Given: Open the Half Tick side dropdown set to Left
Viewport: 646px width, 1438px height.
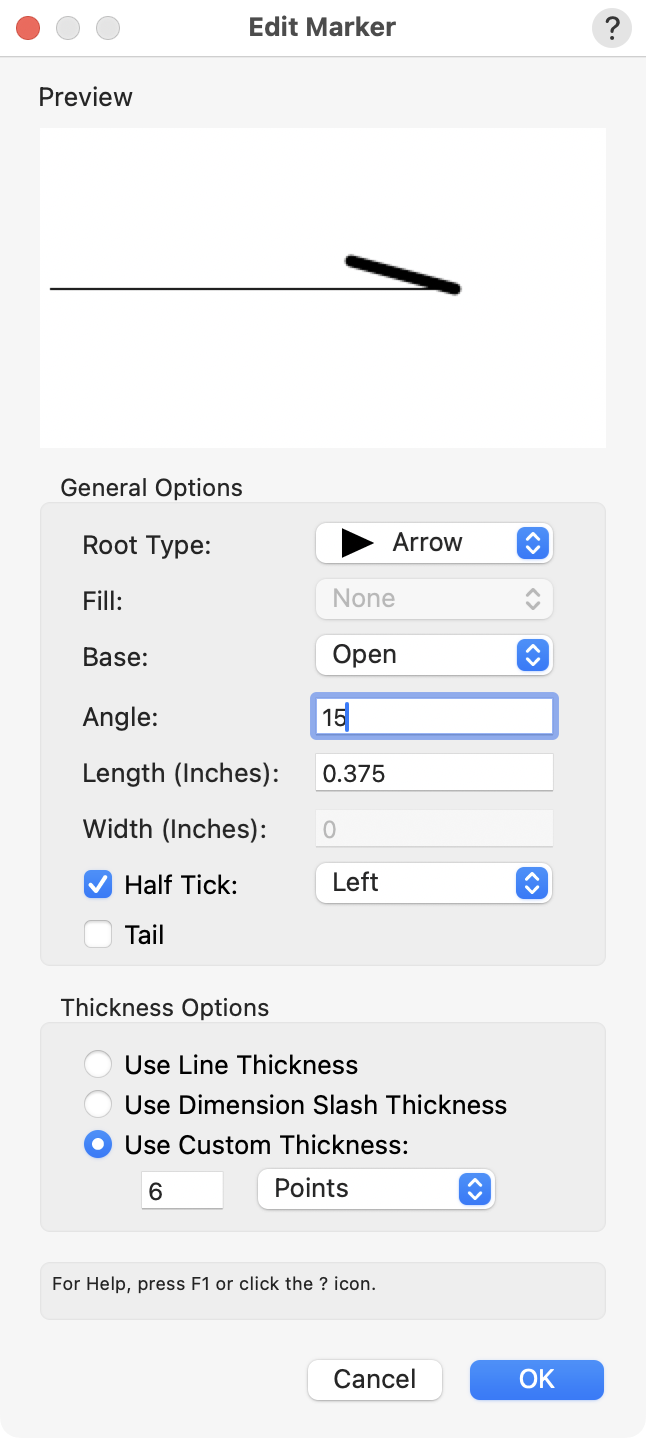Looking at the screenshot, I should [x=434, y=883].
